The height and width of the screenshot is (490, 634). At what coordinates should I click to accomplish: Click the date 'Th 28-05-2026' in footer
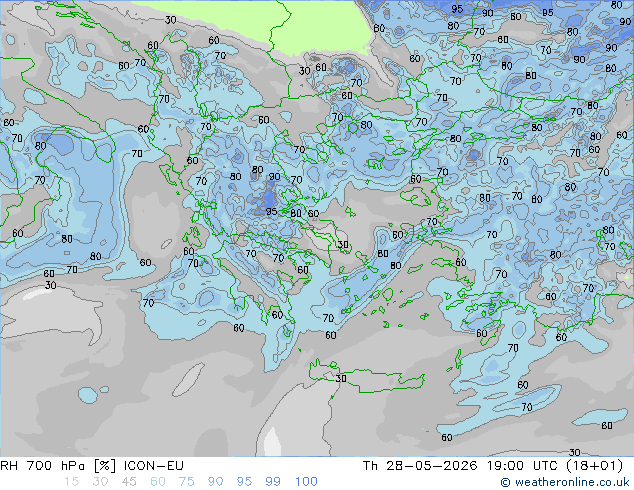pos(420,466)
